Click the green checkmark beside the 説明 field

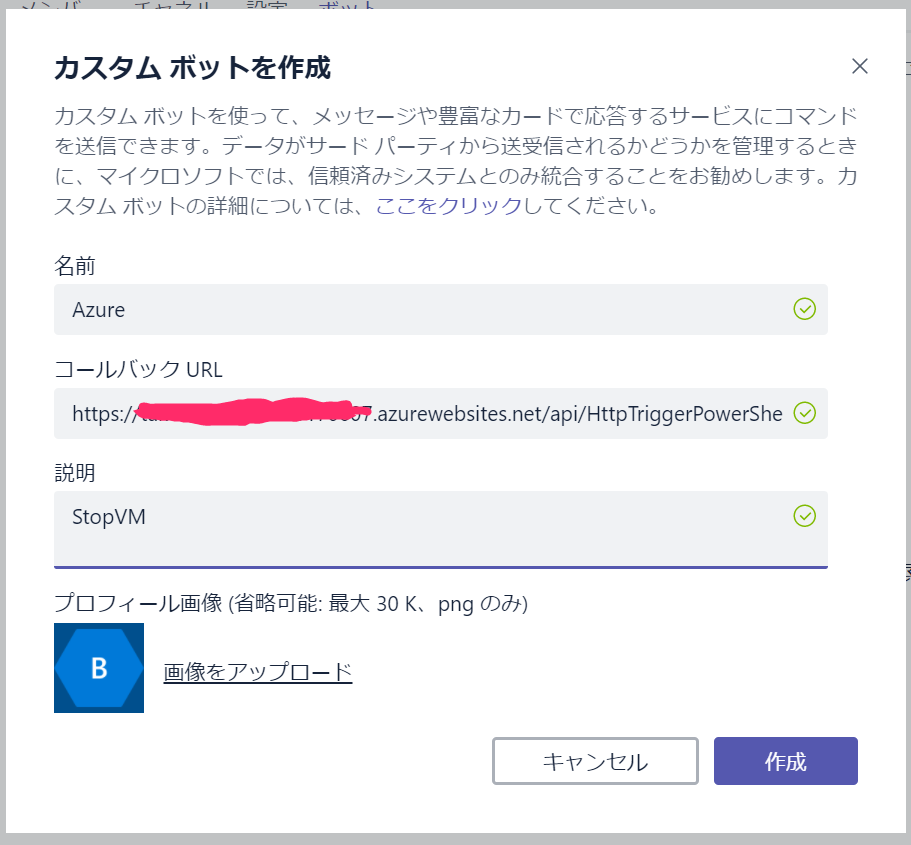pos(804,517)
